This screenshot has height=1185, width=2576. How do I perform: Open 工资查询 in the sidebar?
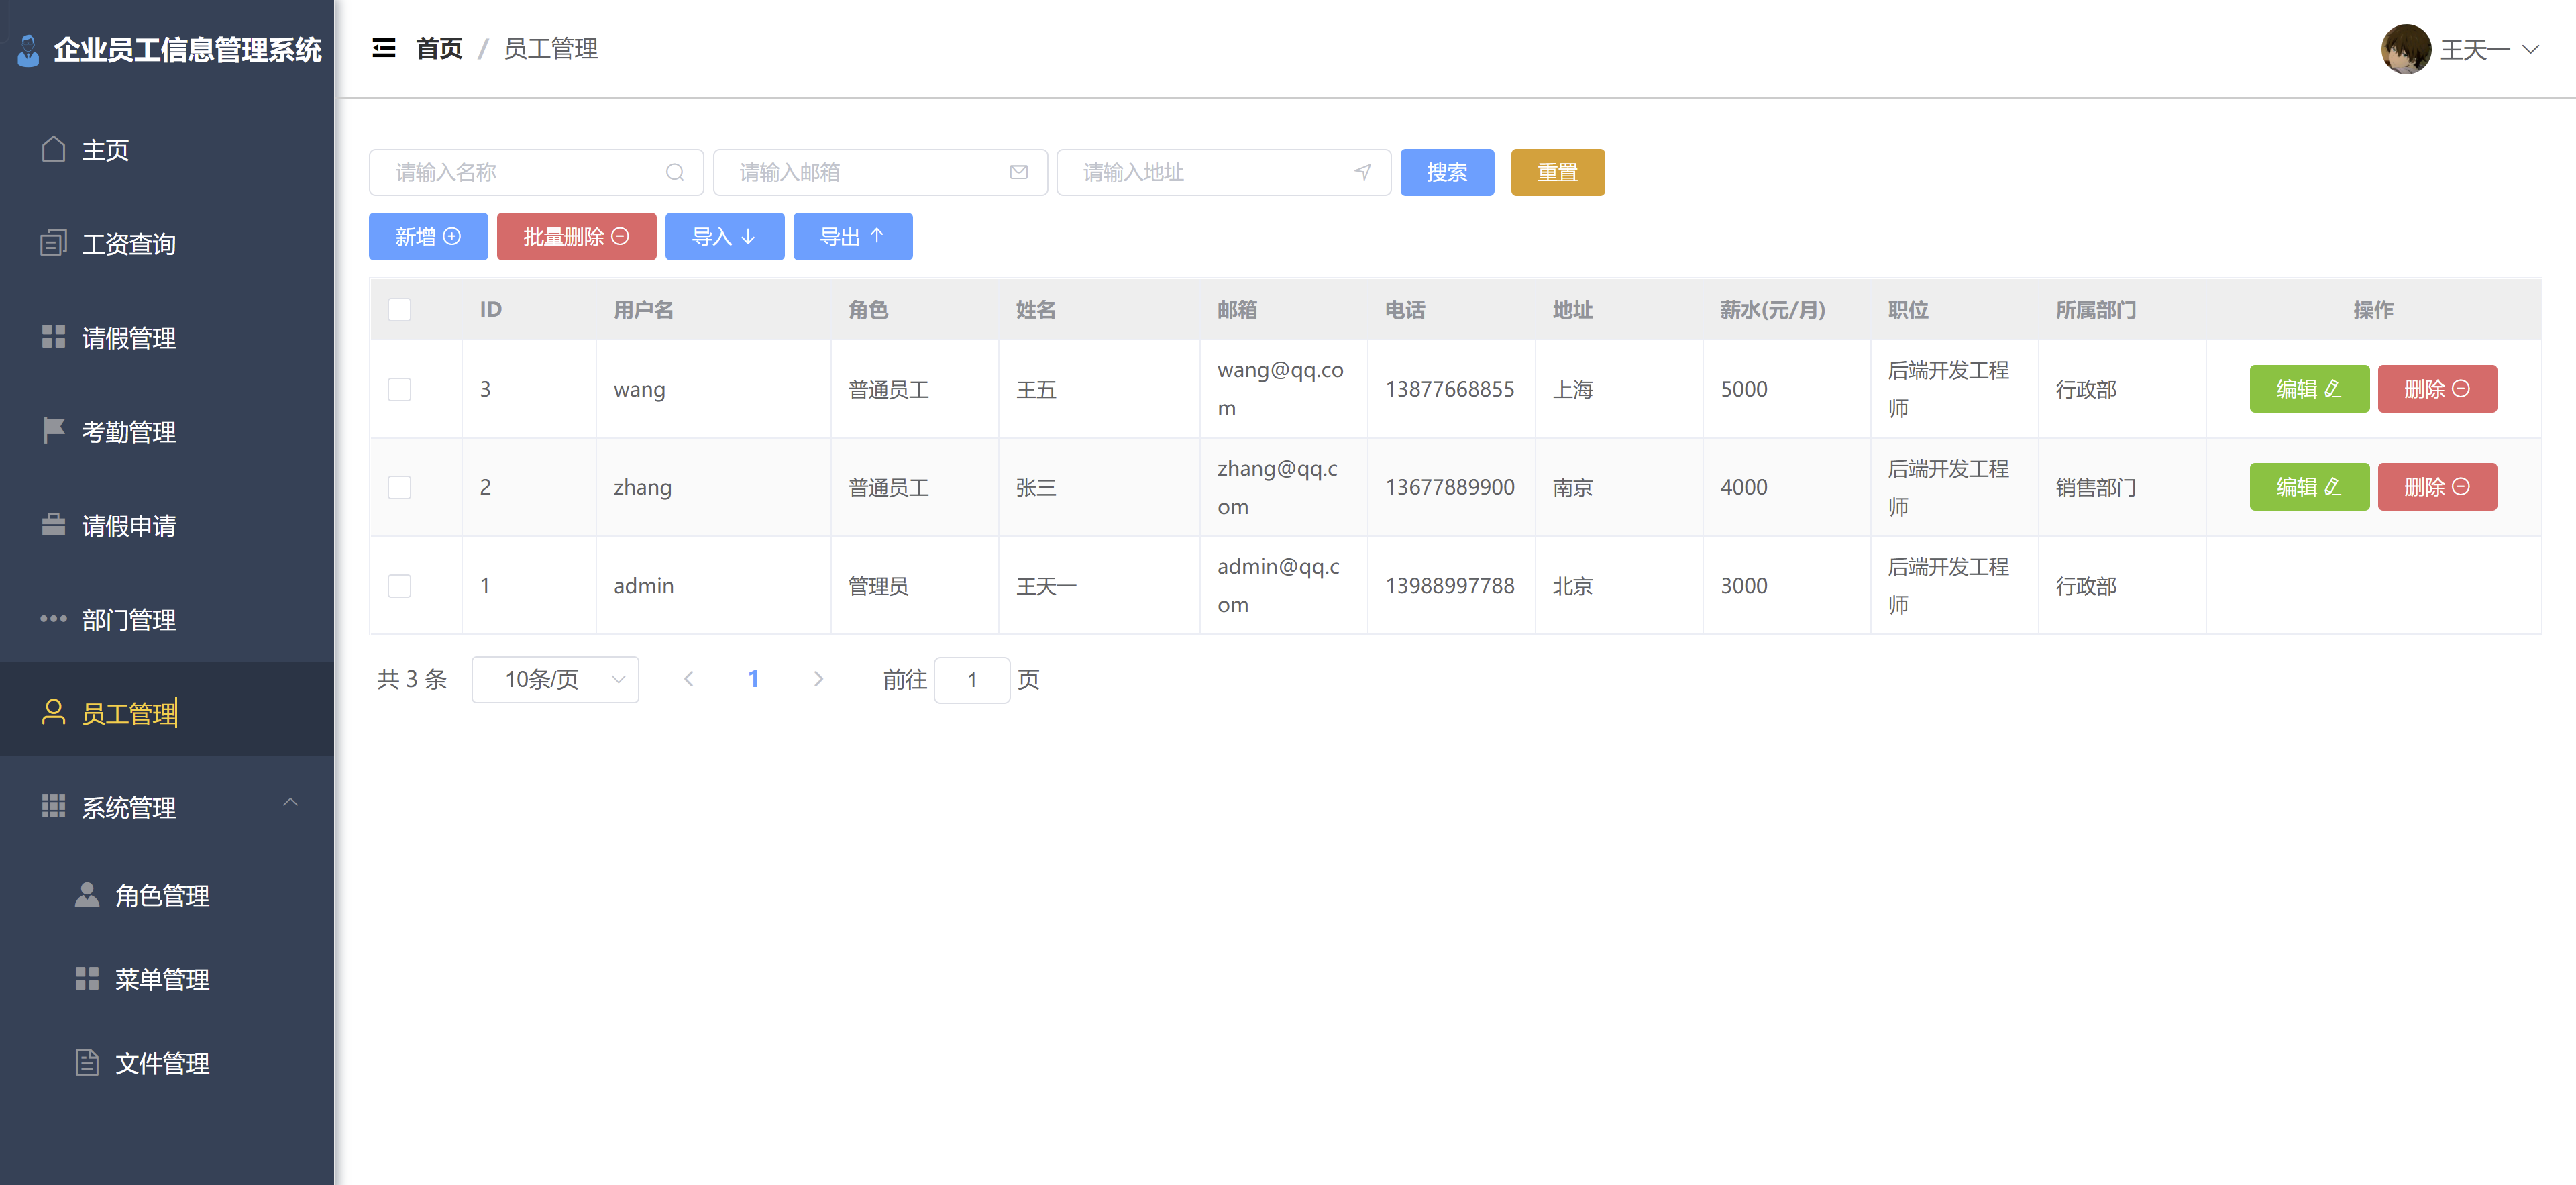tap(167, 244)
